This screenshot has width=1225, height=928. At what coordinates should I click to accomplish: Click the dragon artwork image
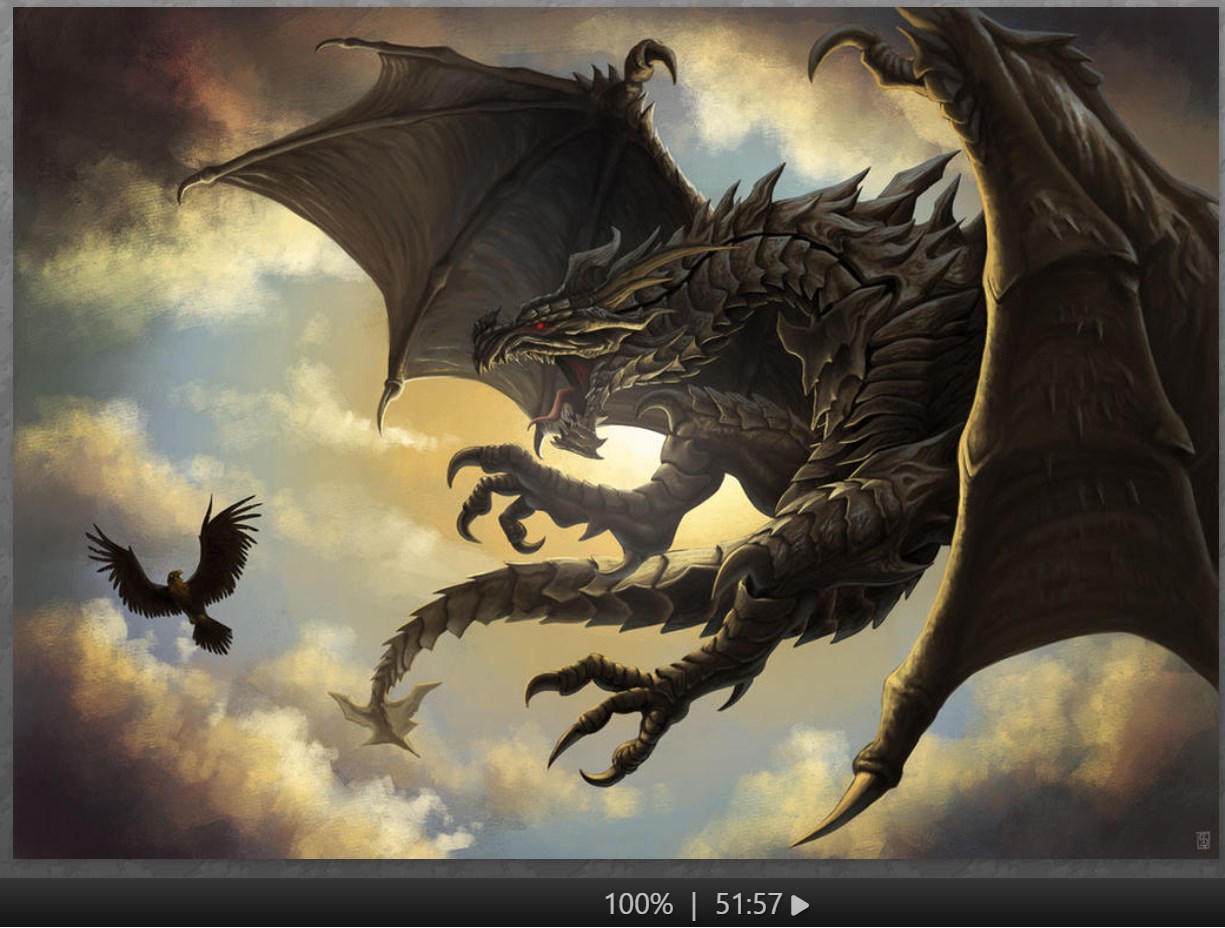617,433
